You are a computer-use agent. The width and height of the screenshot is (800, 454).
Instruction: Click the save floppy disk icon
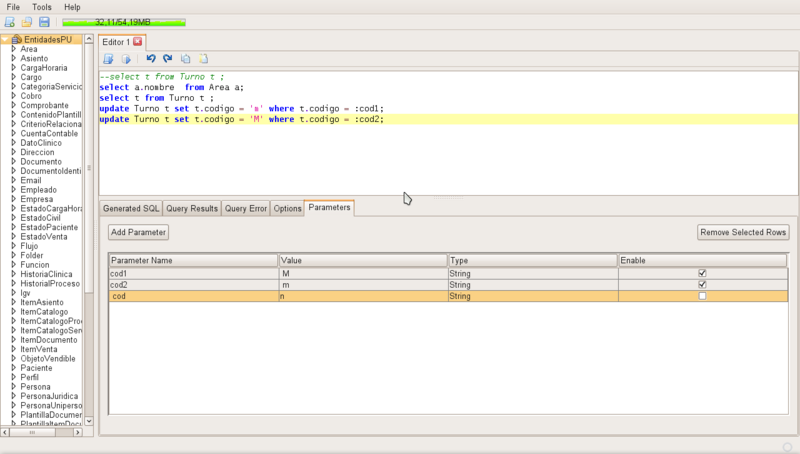pos(44,22)
